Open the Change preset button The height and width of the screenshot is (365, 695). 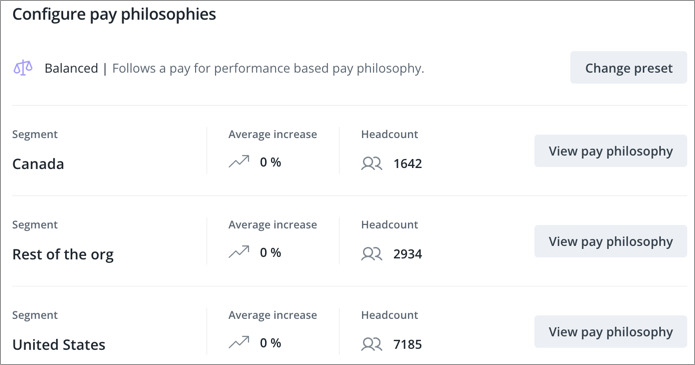click(629, 68)
